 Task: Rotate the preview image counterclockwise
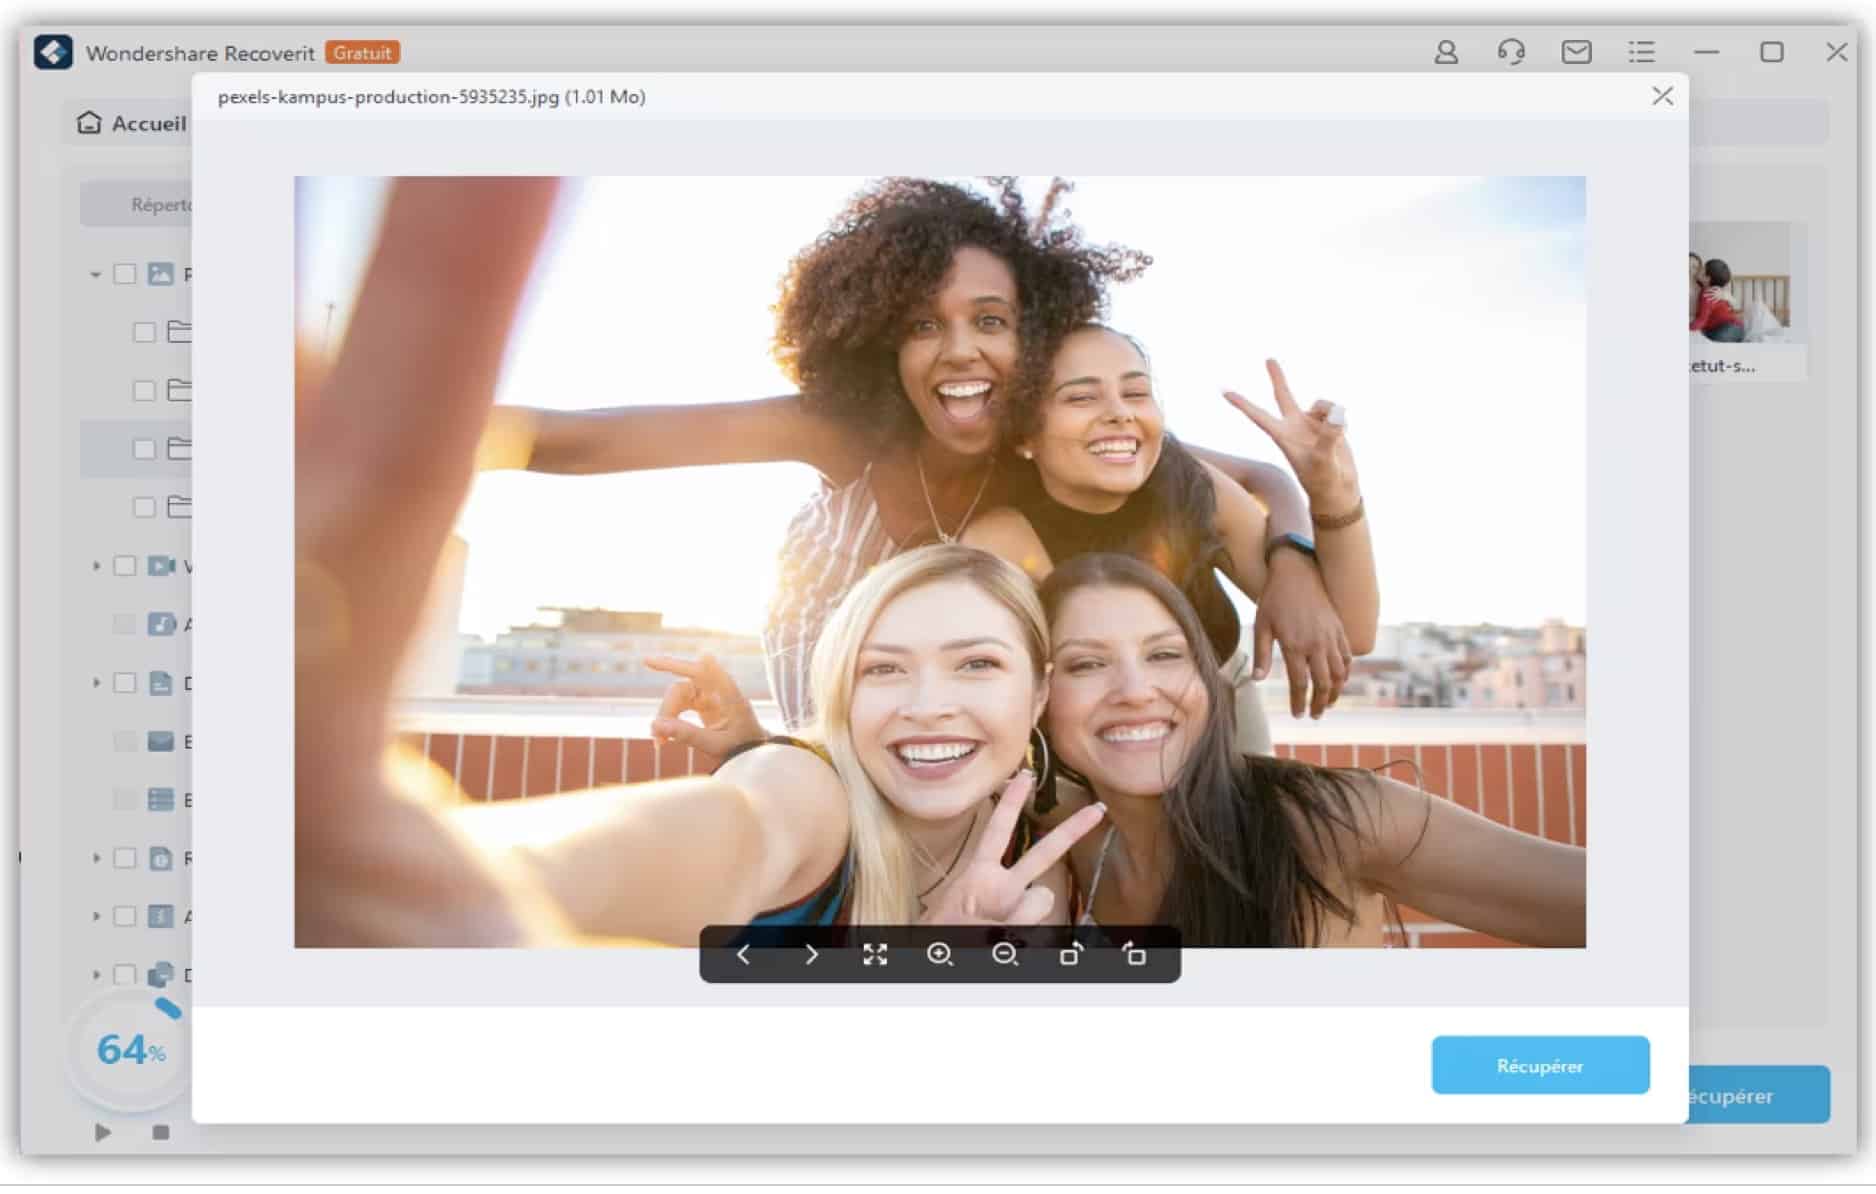coord(1134,955)
